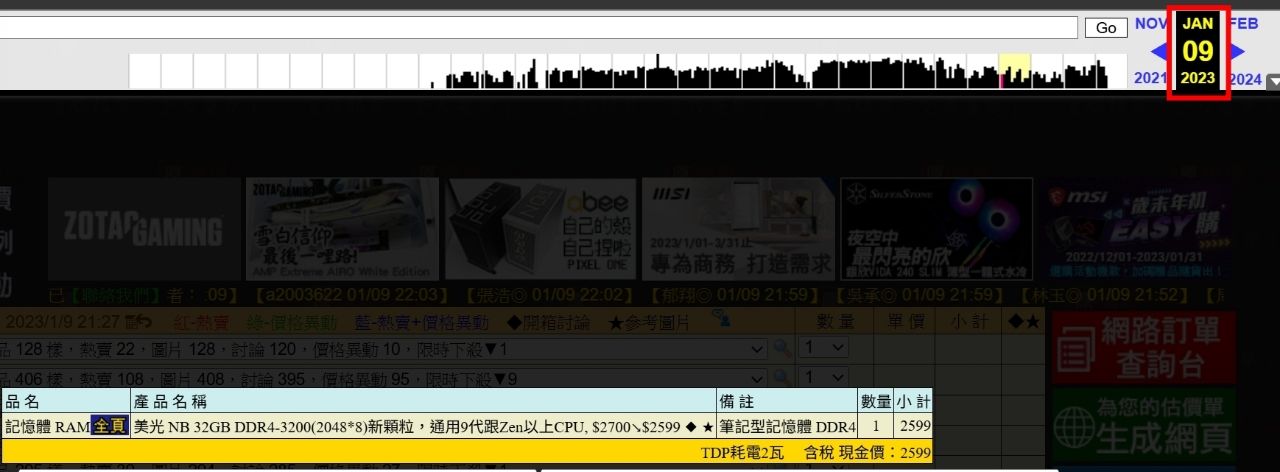Jump to the 2024 capture link
This screenshot has height=472, width=1280.
(1245, 79)
